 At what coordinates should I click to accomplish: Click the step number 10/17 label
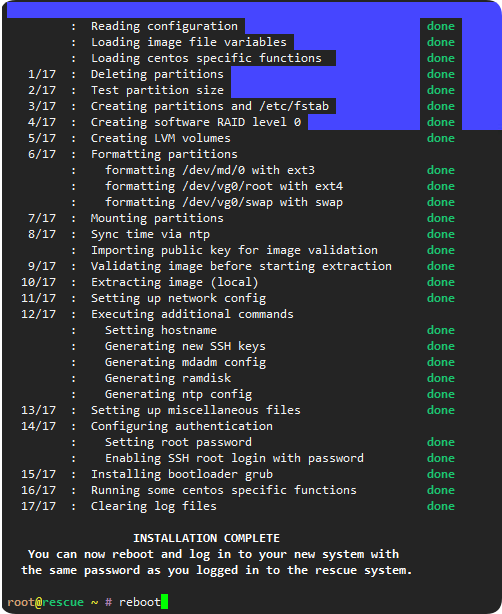click(38, 282)
